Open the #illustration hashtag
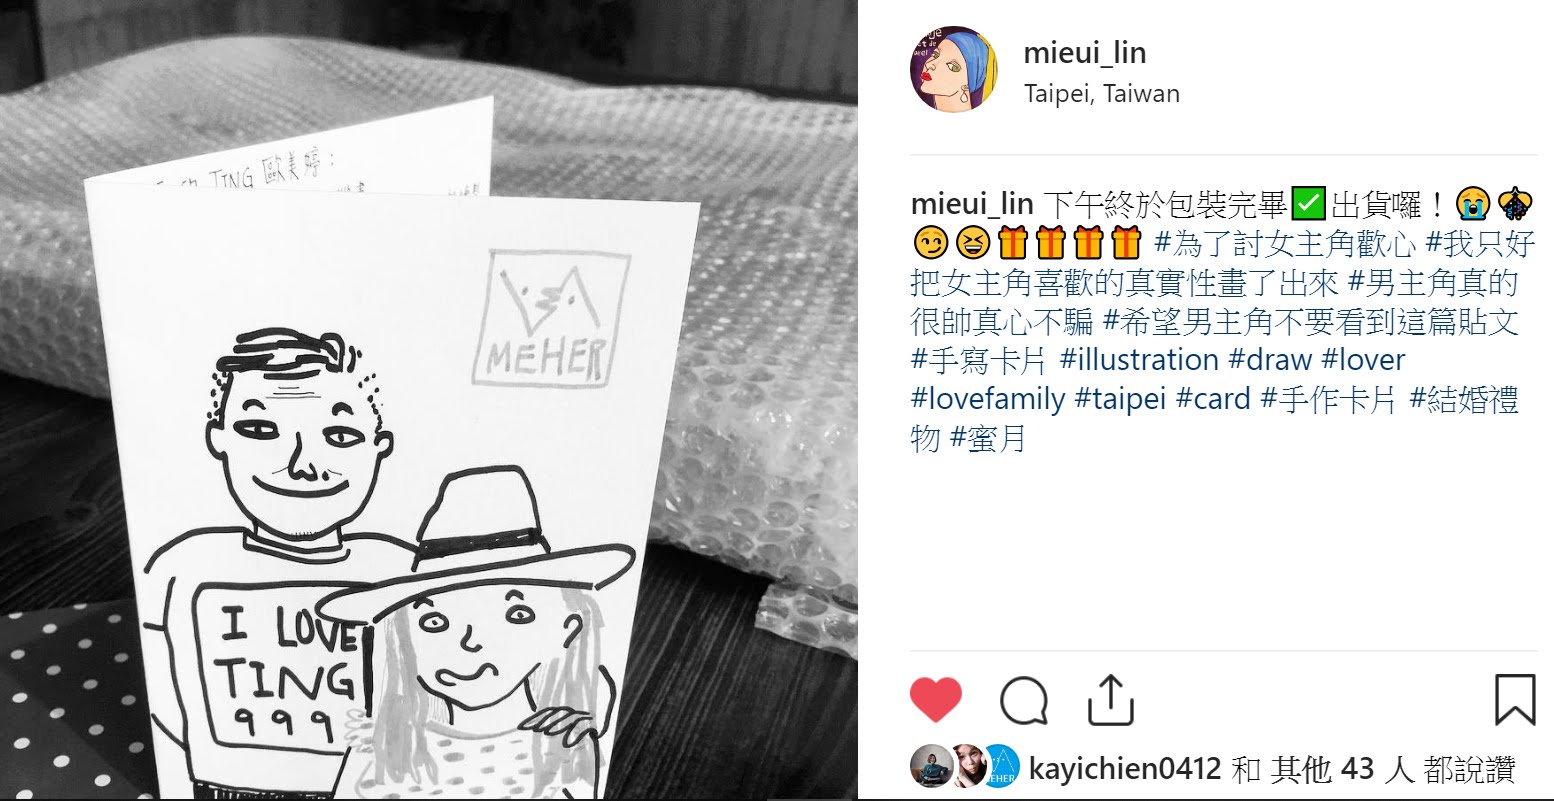 [x=1139, y=360]
